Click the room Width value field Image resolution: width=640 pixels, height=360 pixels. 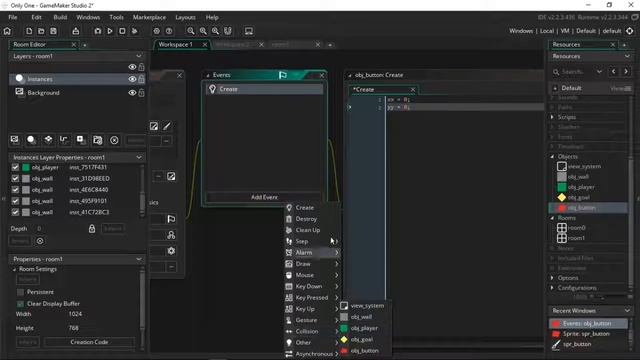75,314
